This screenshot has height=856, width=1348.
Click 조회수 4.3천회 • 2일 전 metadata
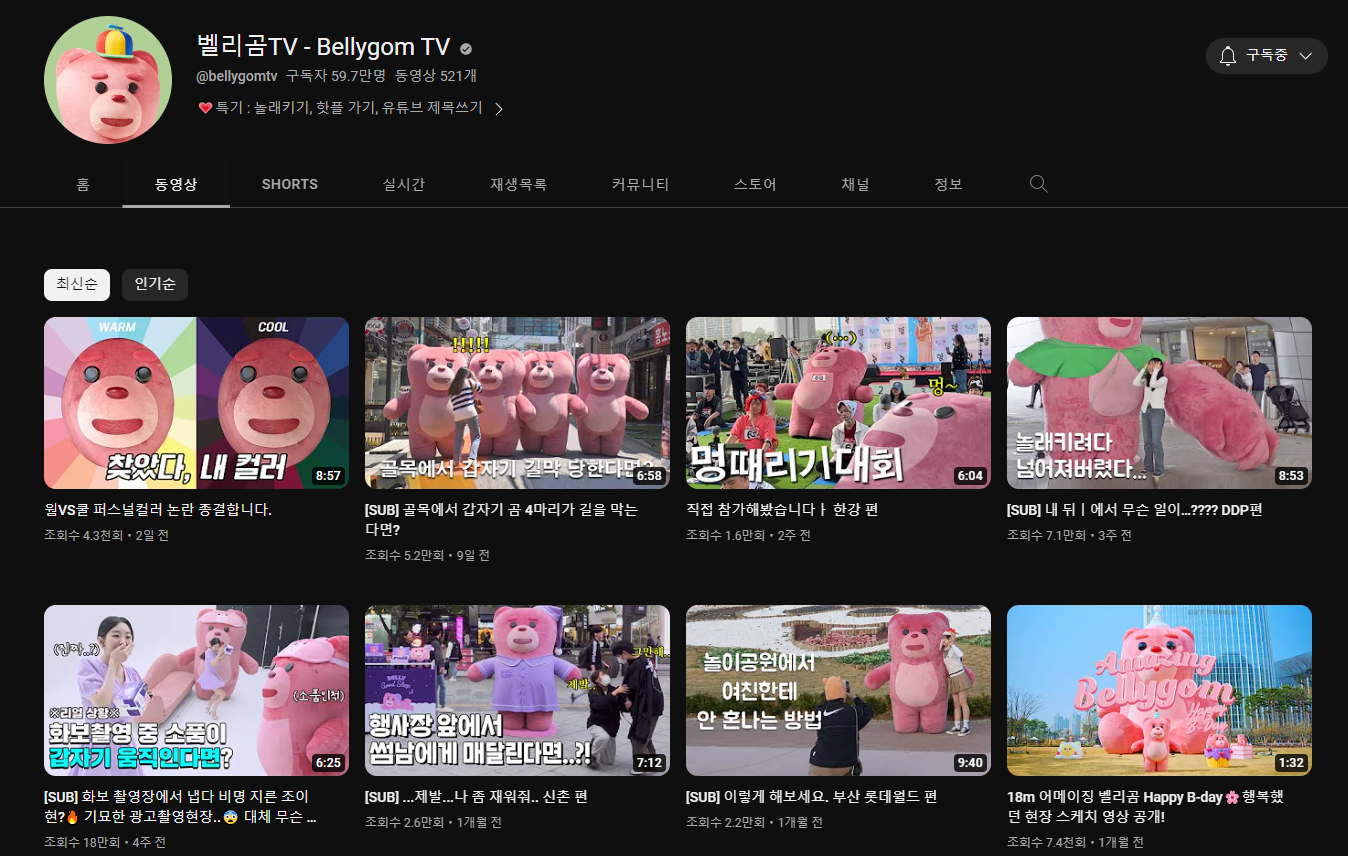[x=106, y=536]
